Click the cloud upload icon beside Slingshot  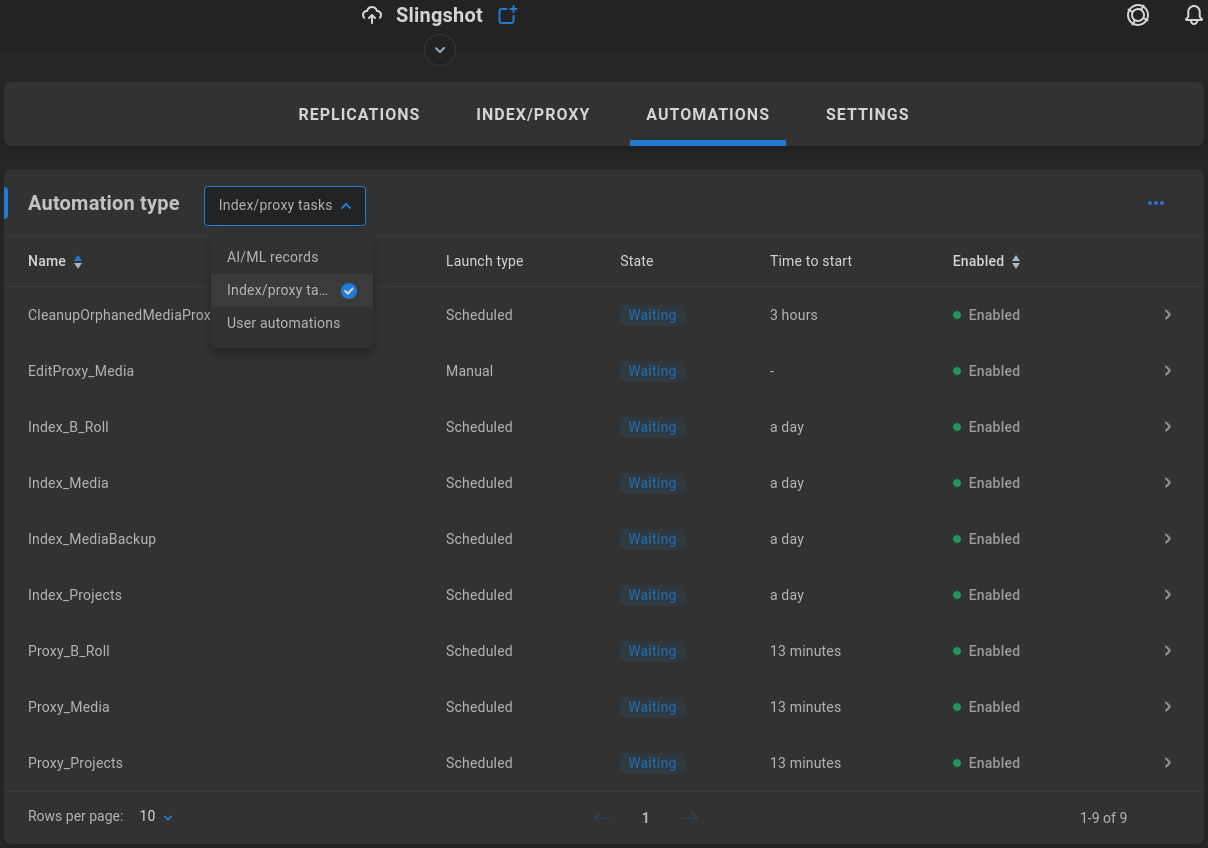tap(372, 16)
